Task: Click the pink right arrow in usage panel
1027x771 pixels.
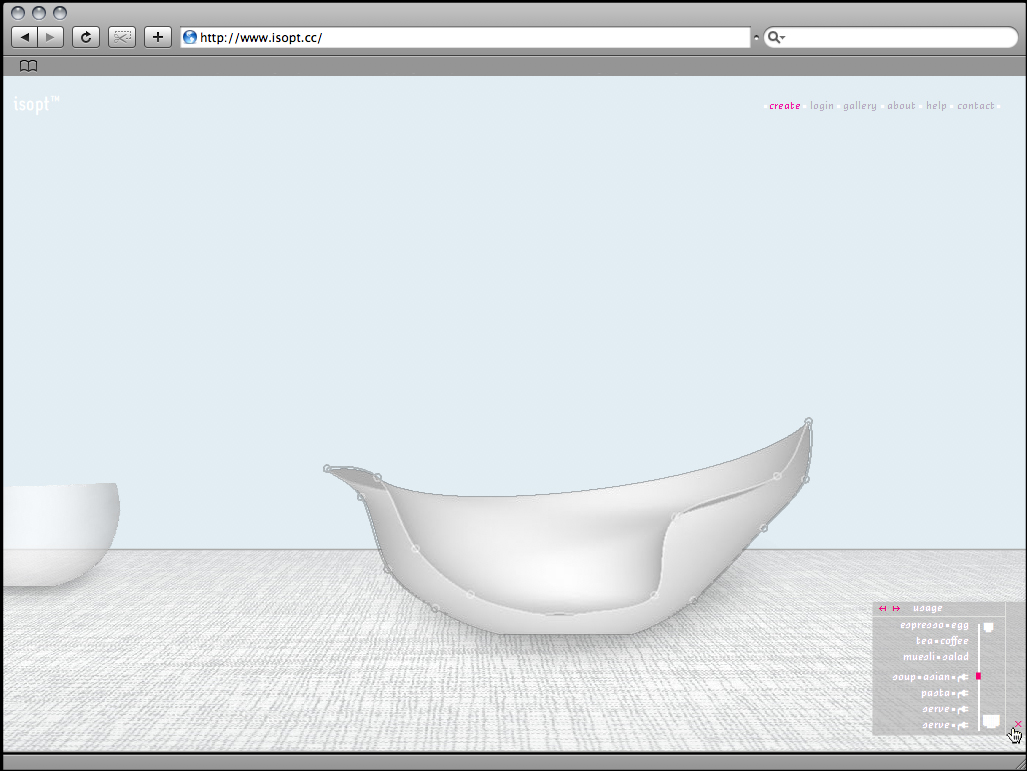Action: coord(896,609)
